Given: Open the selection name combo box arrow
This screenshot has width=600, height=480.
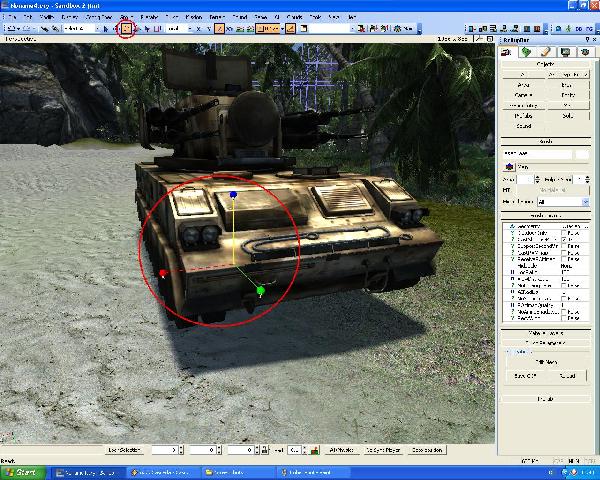Looking at the screenshot, I should click(x=352, y=29).
